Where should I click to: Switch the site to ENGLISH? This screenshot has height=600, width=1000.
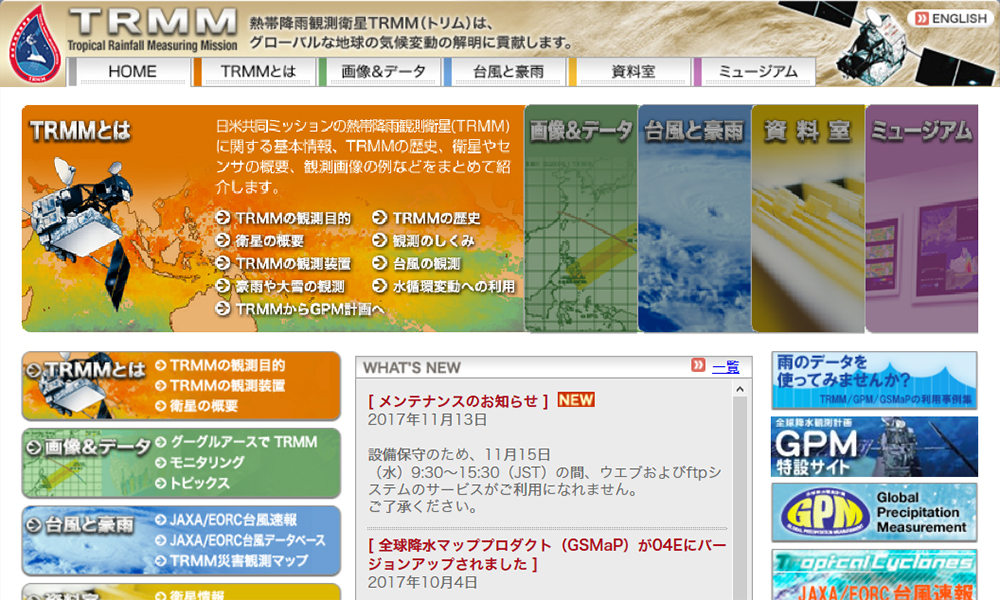952,18
